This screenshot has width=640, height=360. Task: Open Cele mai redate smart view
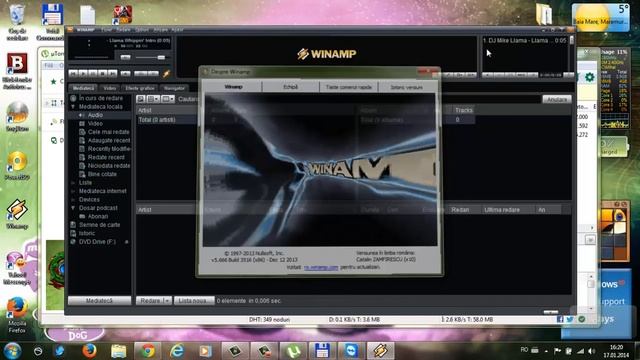tap(108, 132)
